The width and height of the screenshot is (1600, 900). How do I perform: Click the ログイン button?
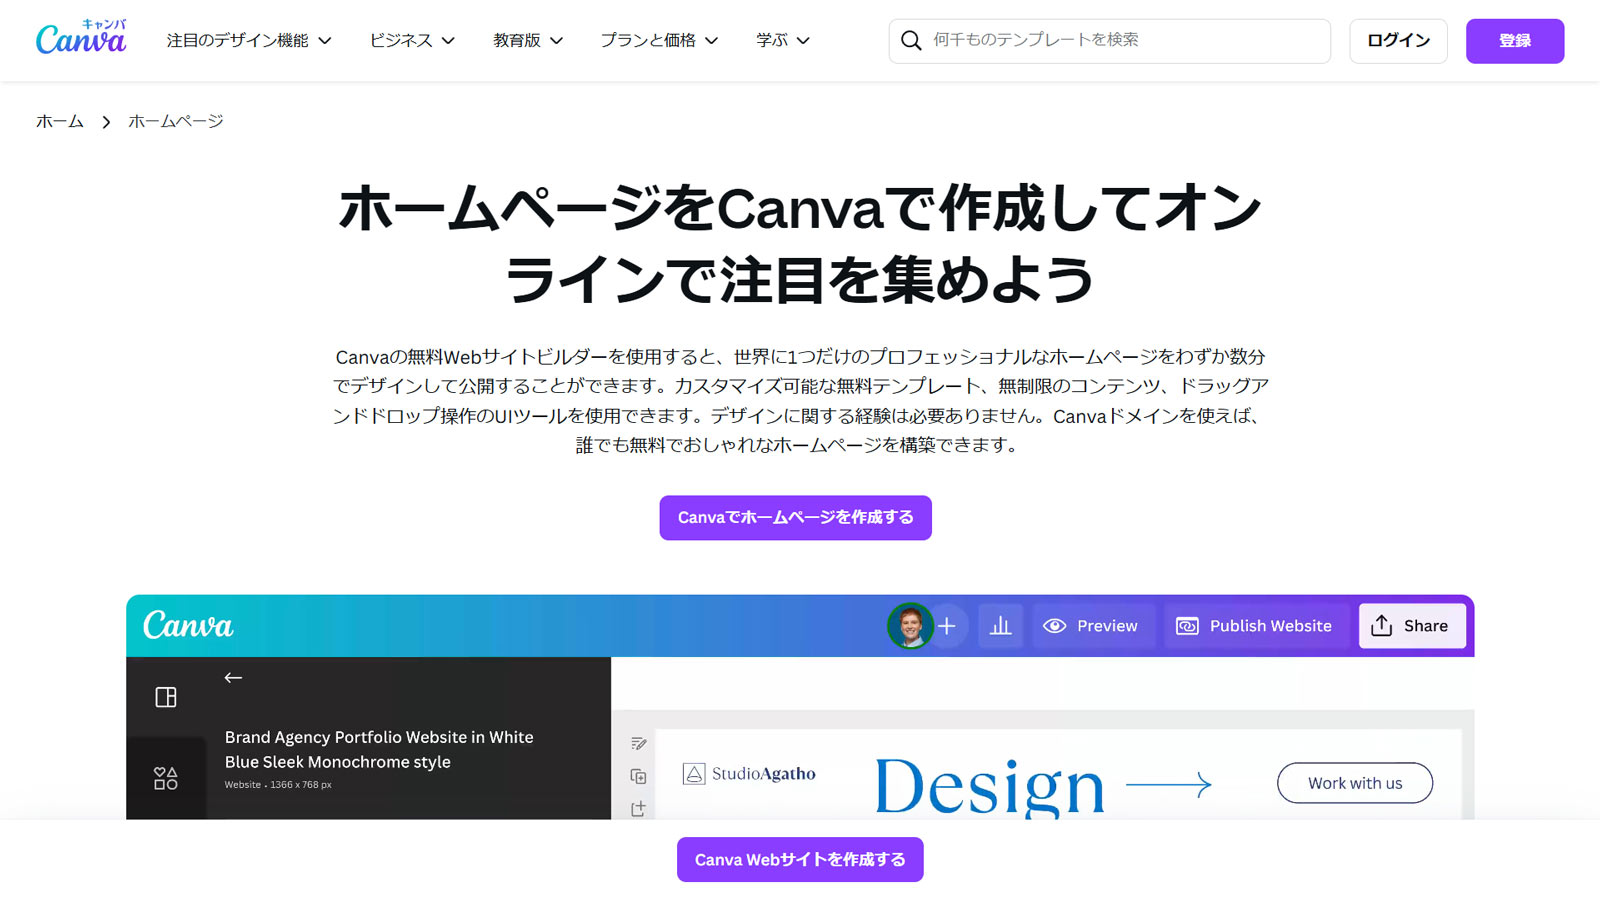[1398, 41]
